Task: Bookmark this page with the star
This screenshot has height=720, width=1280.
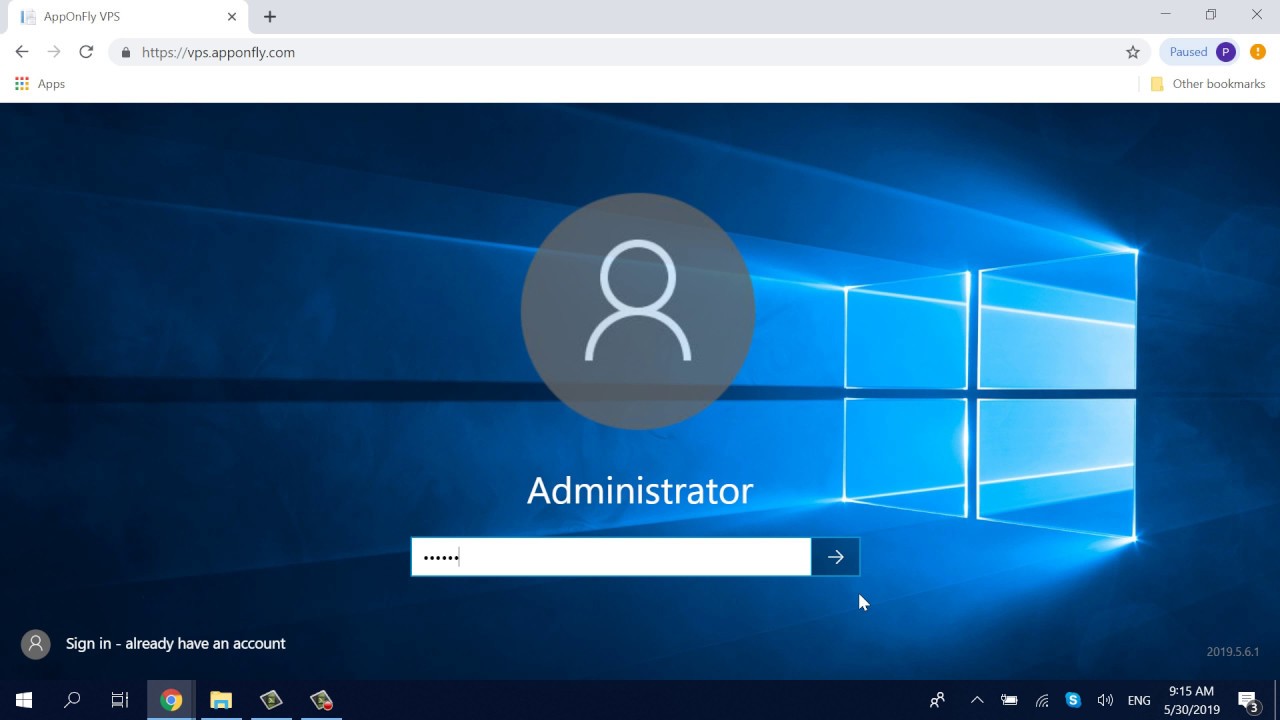Action: [1133, 52]
